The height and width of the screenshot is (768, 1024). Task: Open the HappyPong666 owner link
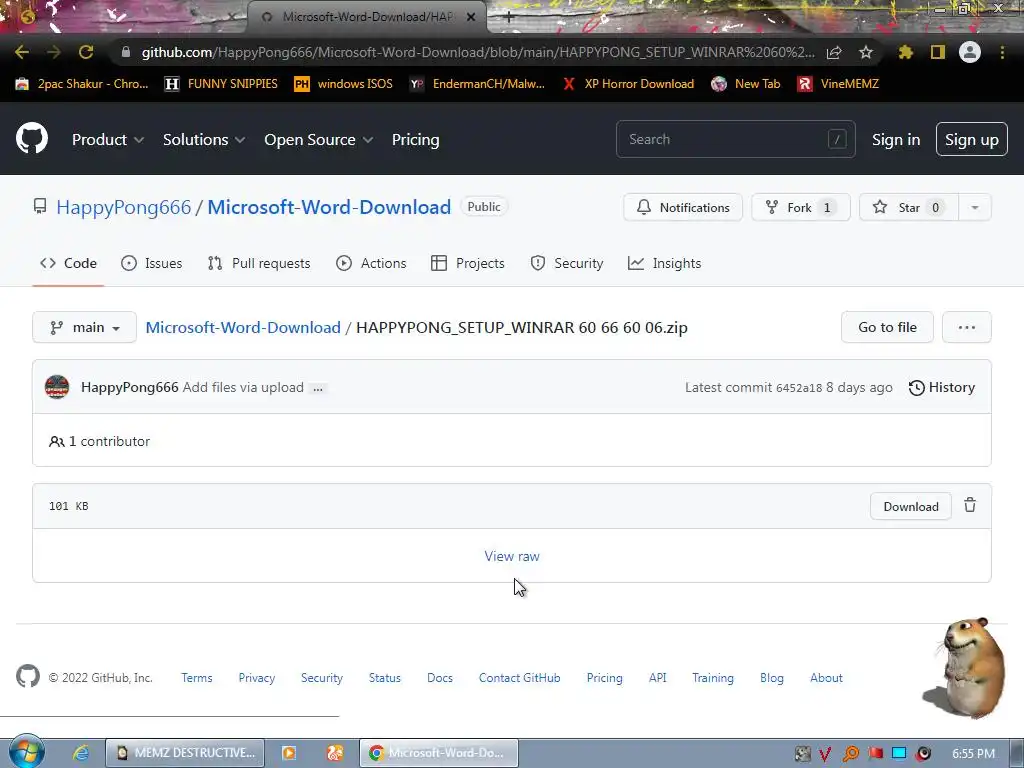pos(123,208)
